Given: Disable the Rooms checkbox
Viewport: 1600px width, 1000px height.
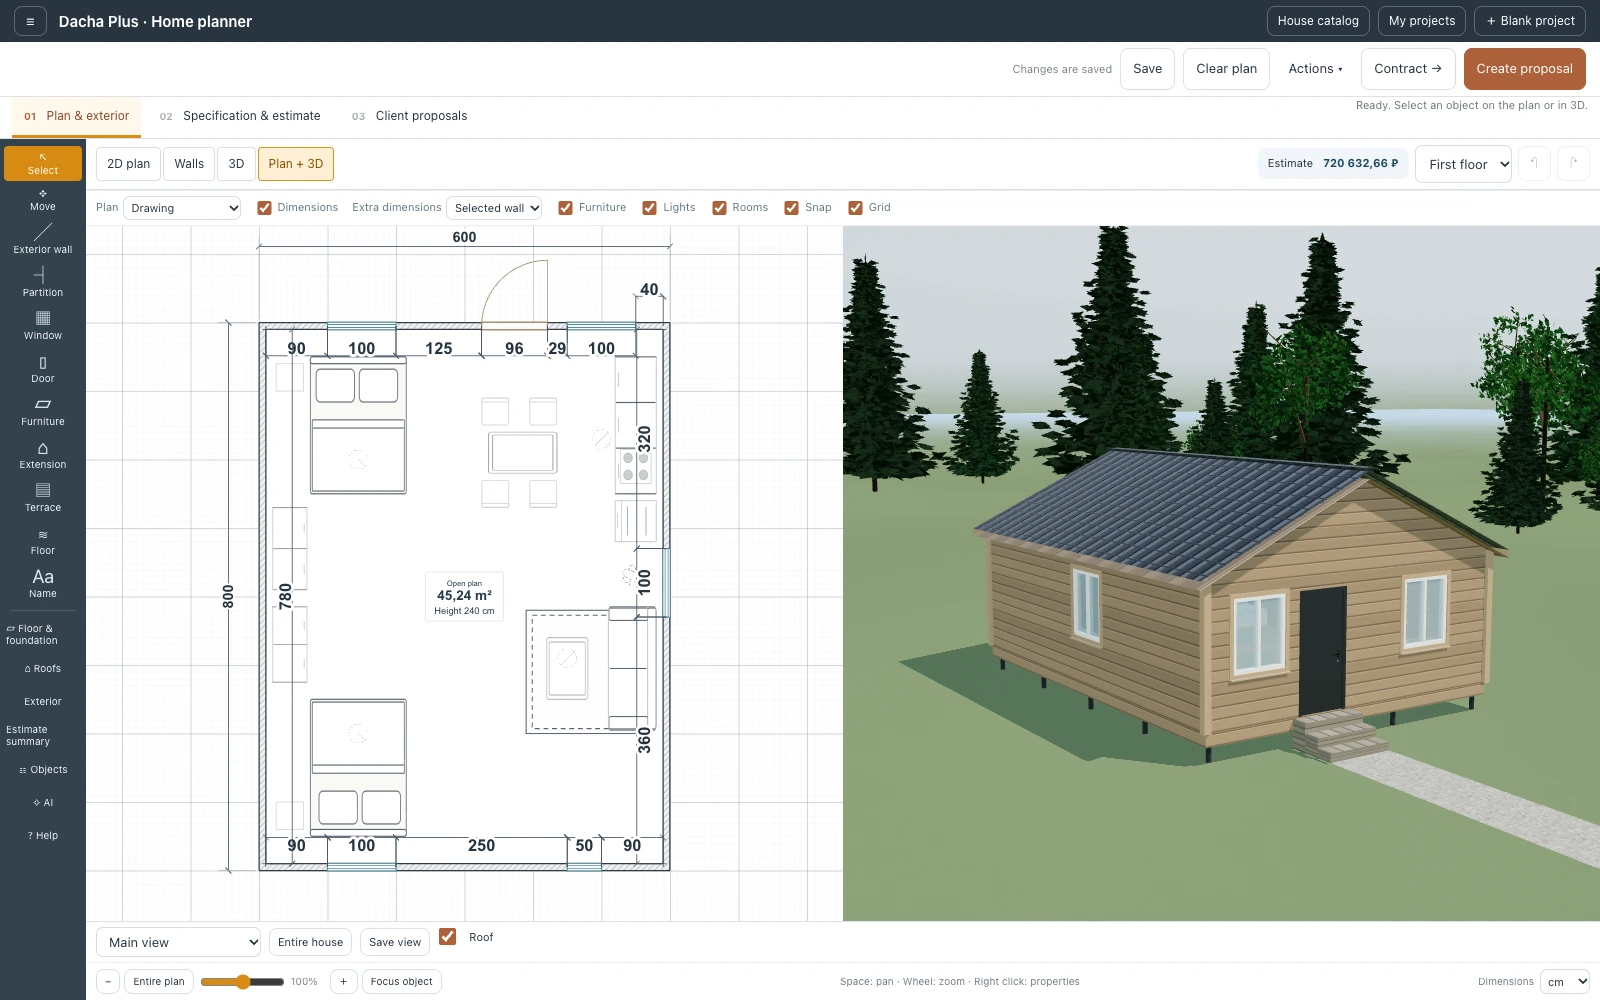Looking at the screenshot, I should tap(719, 208).
